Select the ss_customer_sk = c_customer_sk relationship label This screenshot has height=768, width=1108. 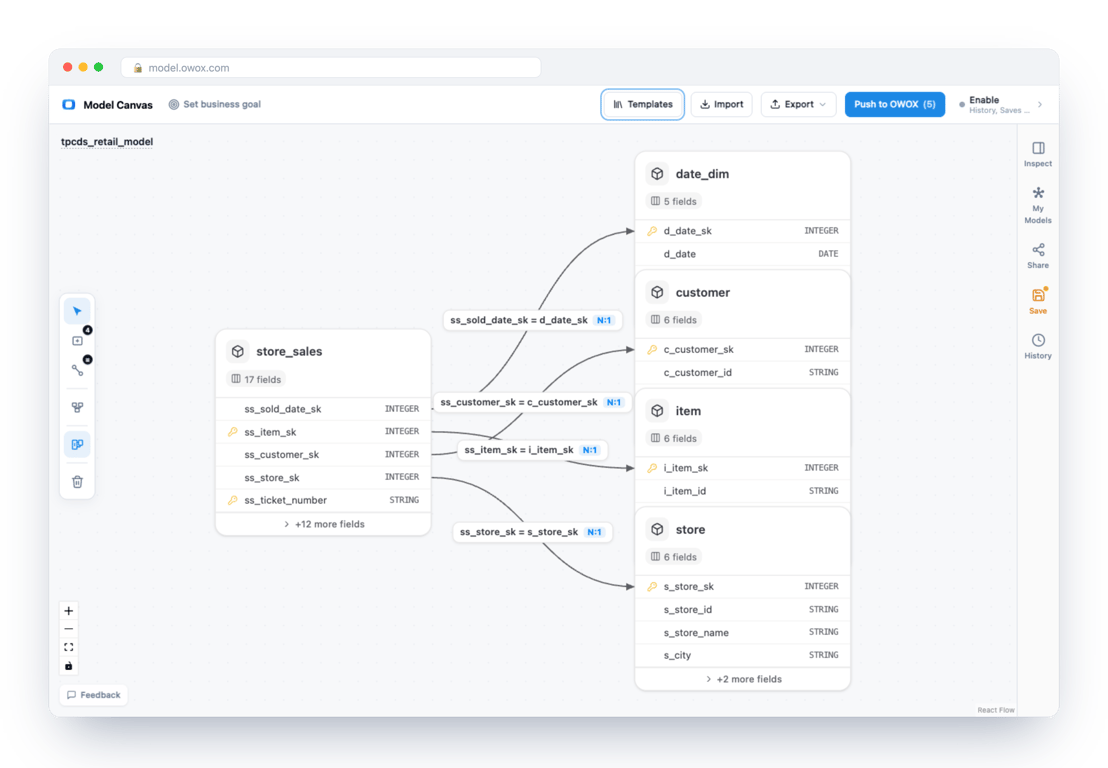pyautogui.click(x=531, y=402)
